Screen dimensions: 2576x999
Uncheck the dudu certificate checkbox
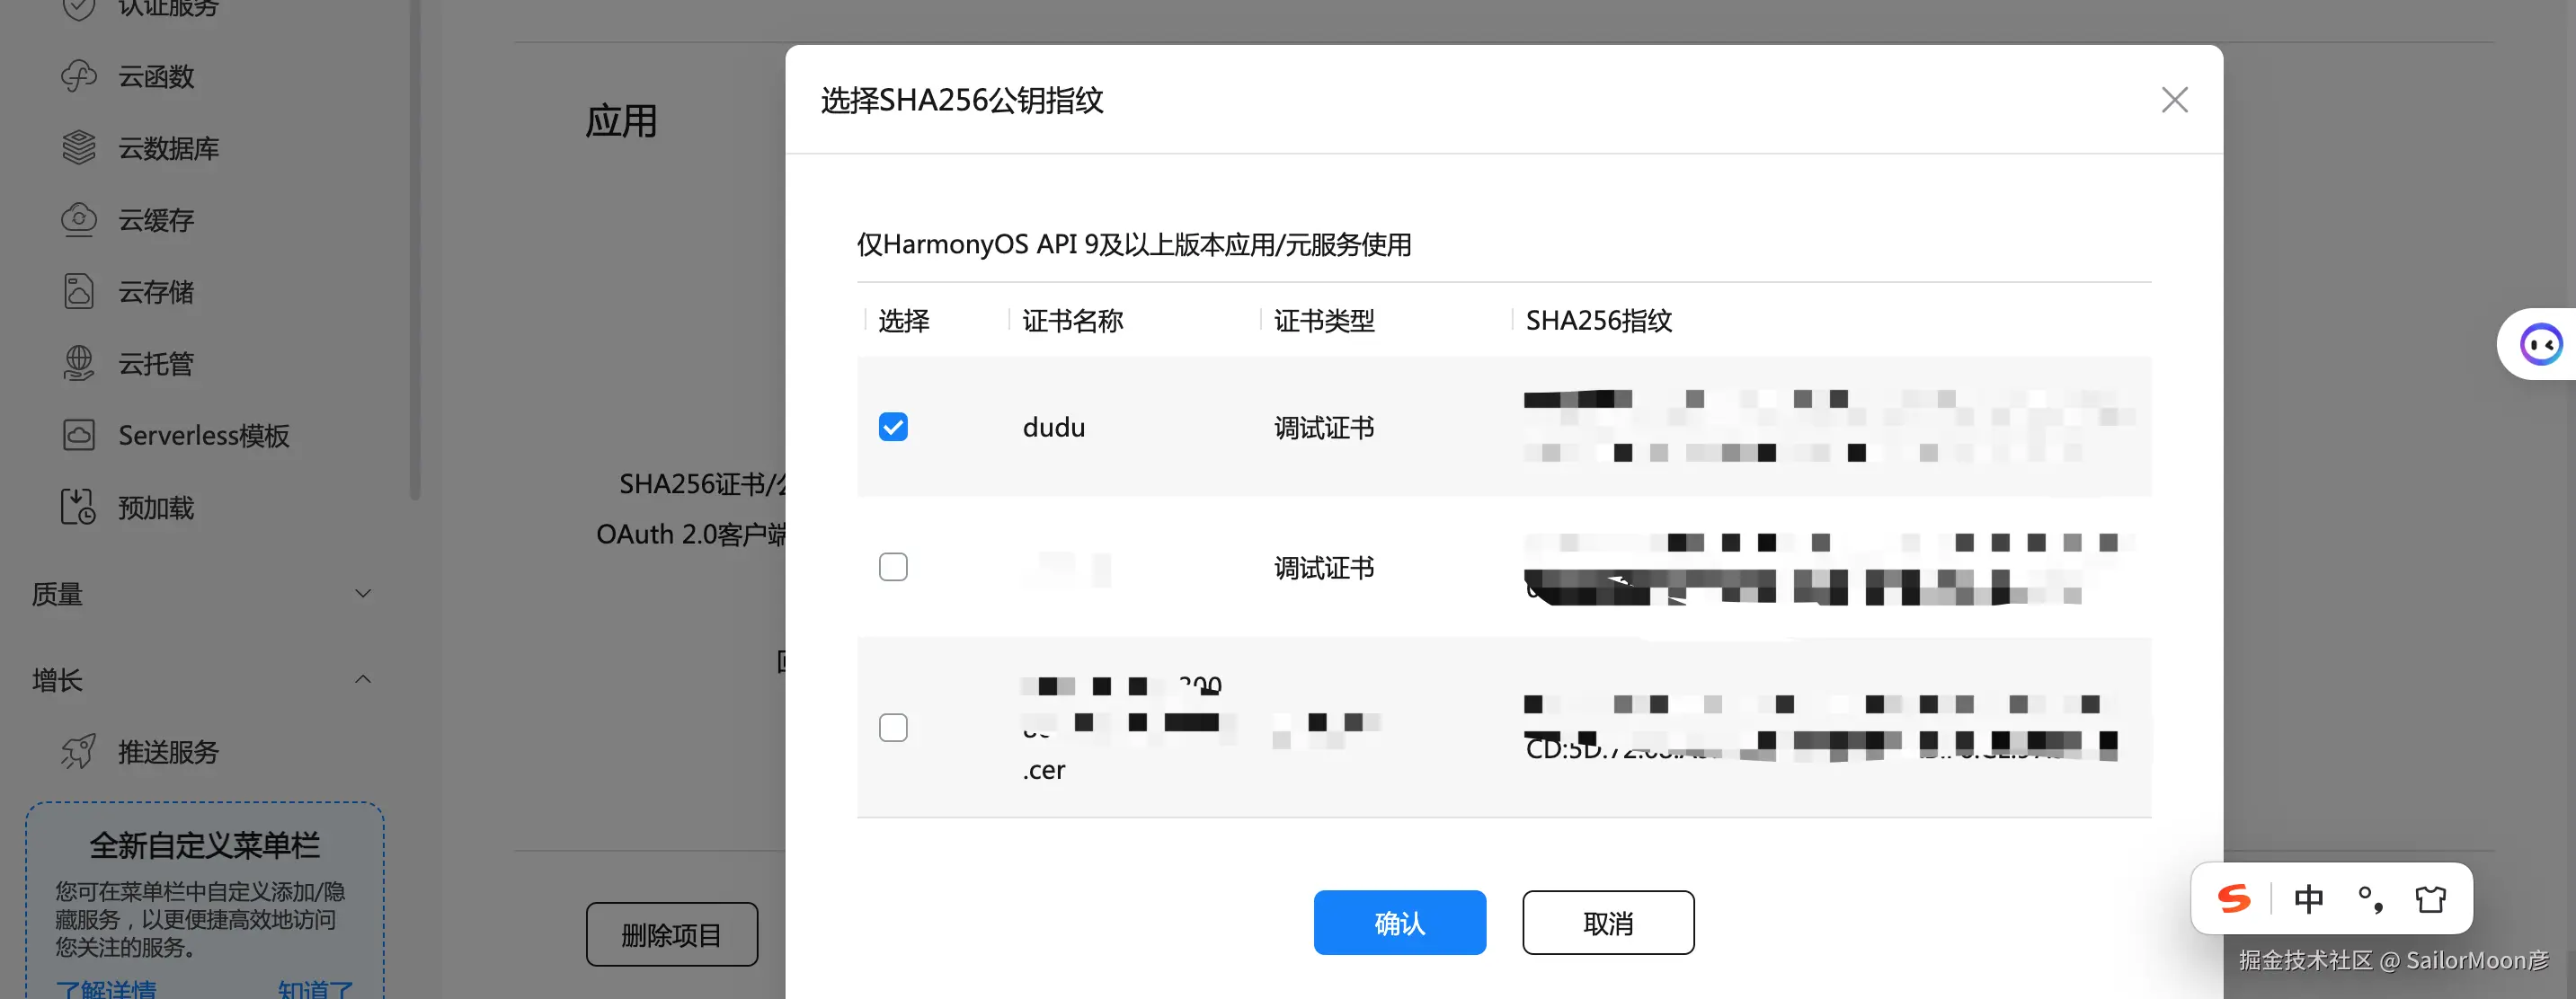tap(893, 426)
